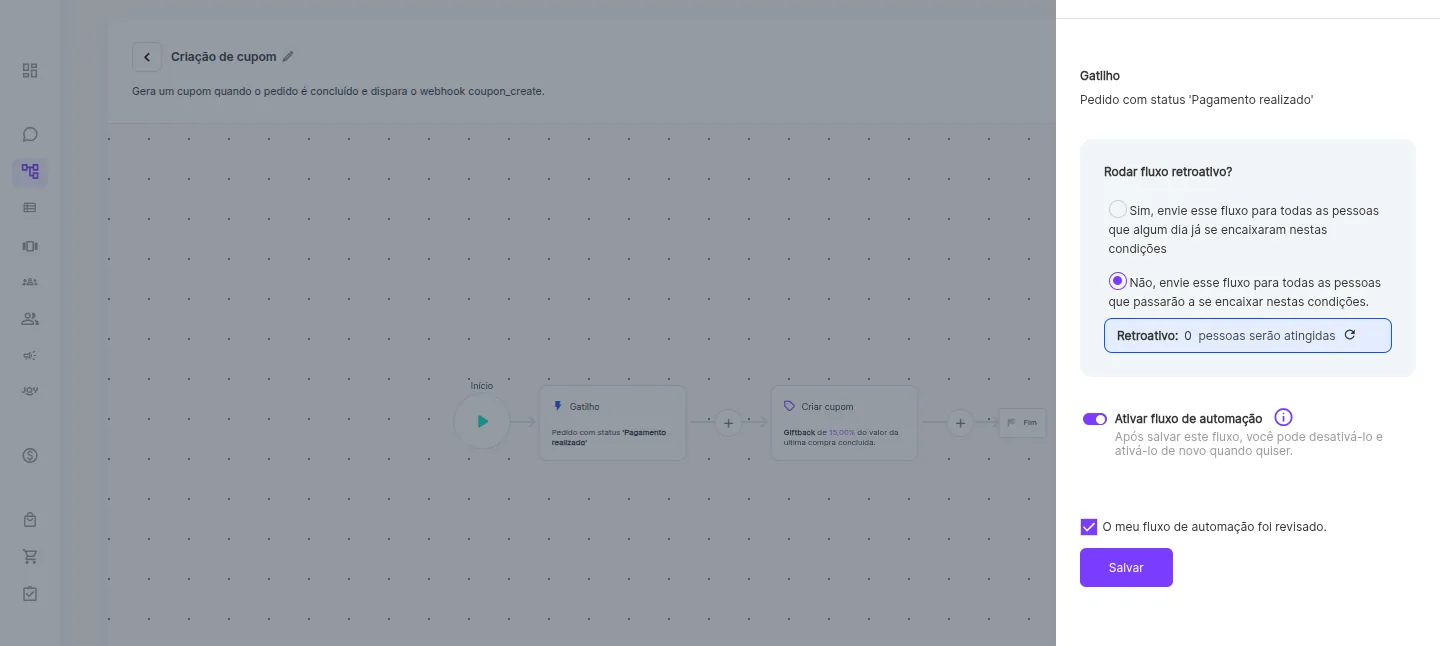The image size is (1440, 646).
Task: Click the 'Rodar fluxo retroativo?' heading
Action: pos(1168,172)
